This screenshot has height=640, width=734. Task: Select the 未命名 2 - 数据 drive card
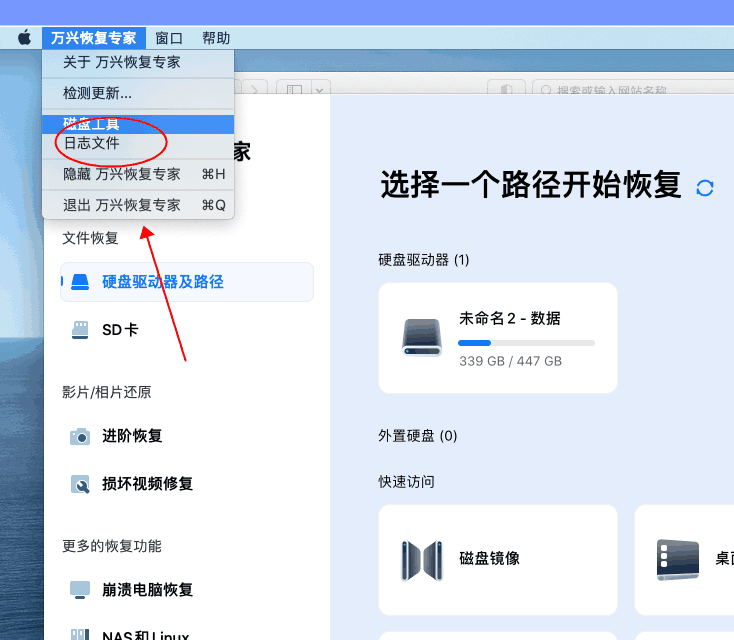pyautogui.click(x=498, y=338)
